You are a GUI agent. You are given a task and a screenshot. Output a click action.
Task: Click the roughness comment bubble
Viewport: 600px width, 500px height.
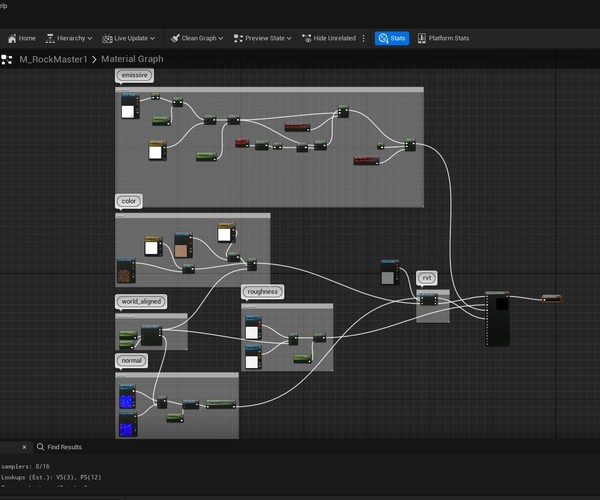pos(262,292)
